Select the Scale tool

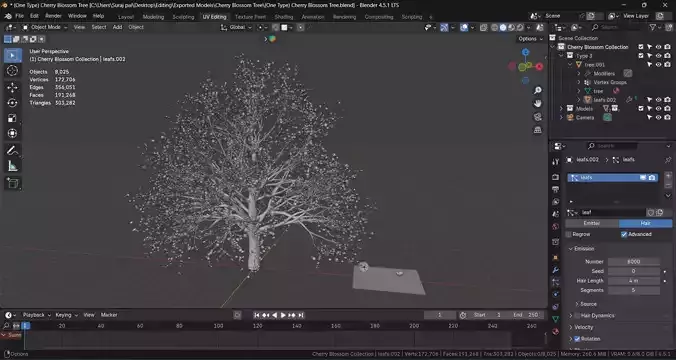tap(13, 118)
